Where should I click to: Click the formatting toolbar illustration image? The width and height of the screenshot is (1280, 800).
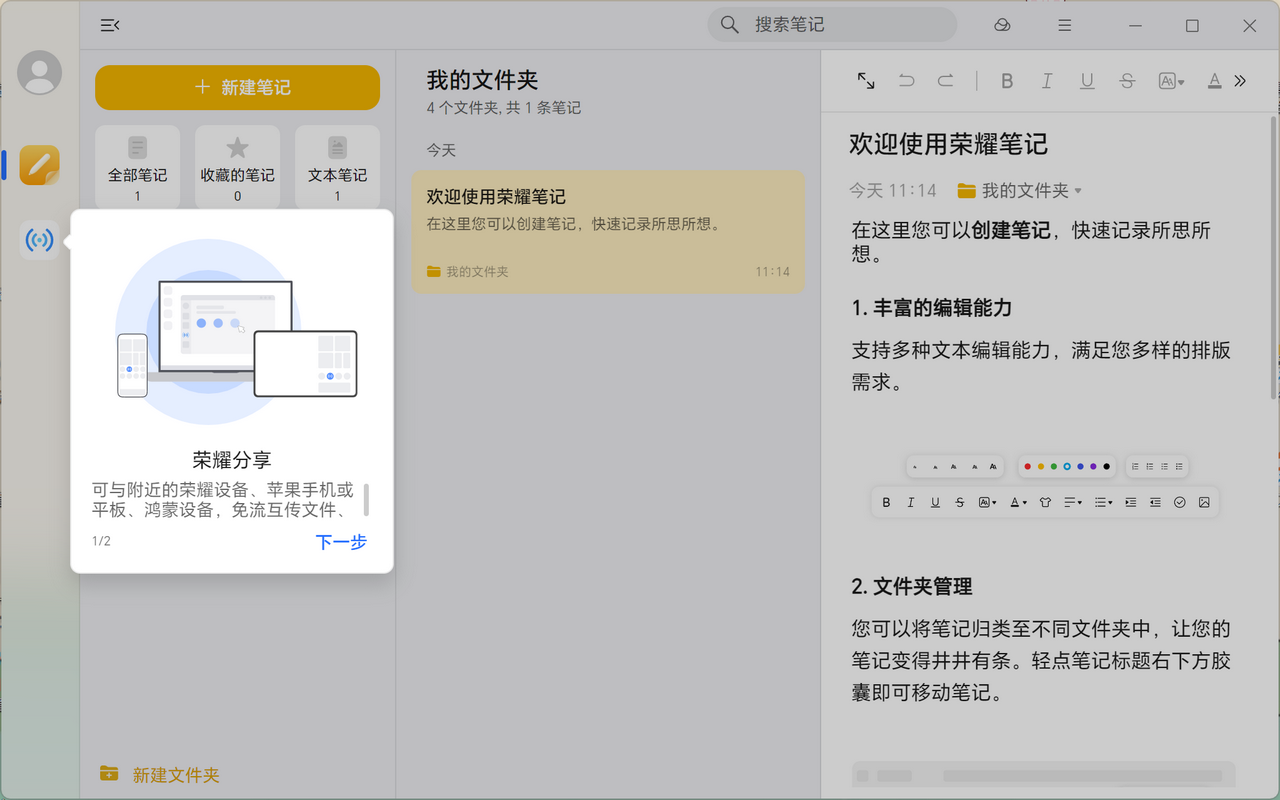[x=1046, y=485]
